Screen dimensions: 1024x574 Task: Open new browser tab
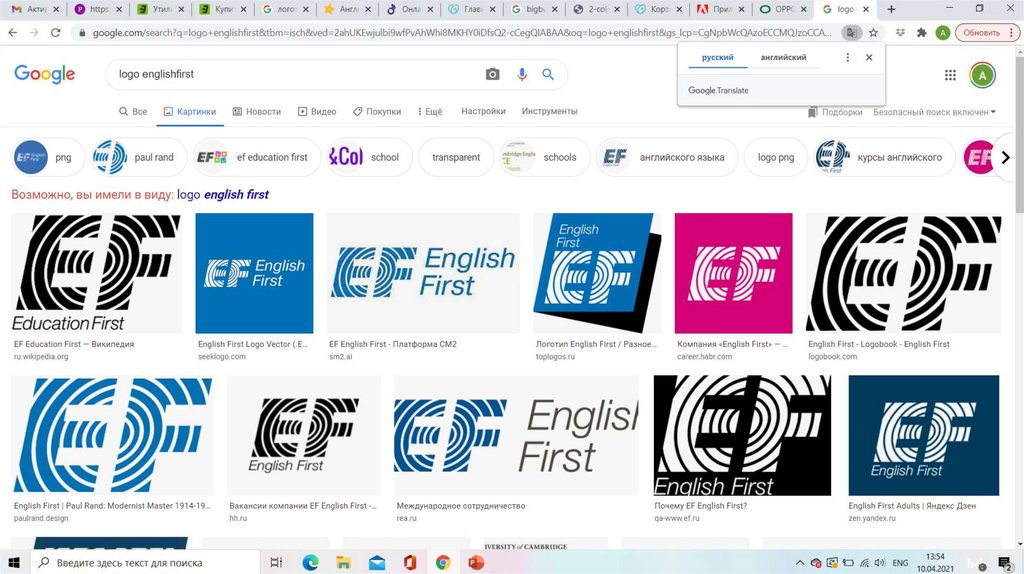(891, 9)
